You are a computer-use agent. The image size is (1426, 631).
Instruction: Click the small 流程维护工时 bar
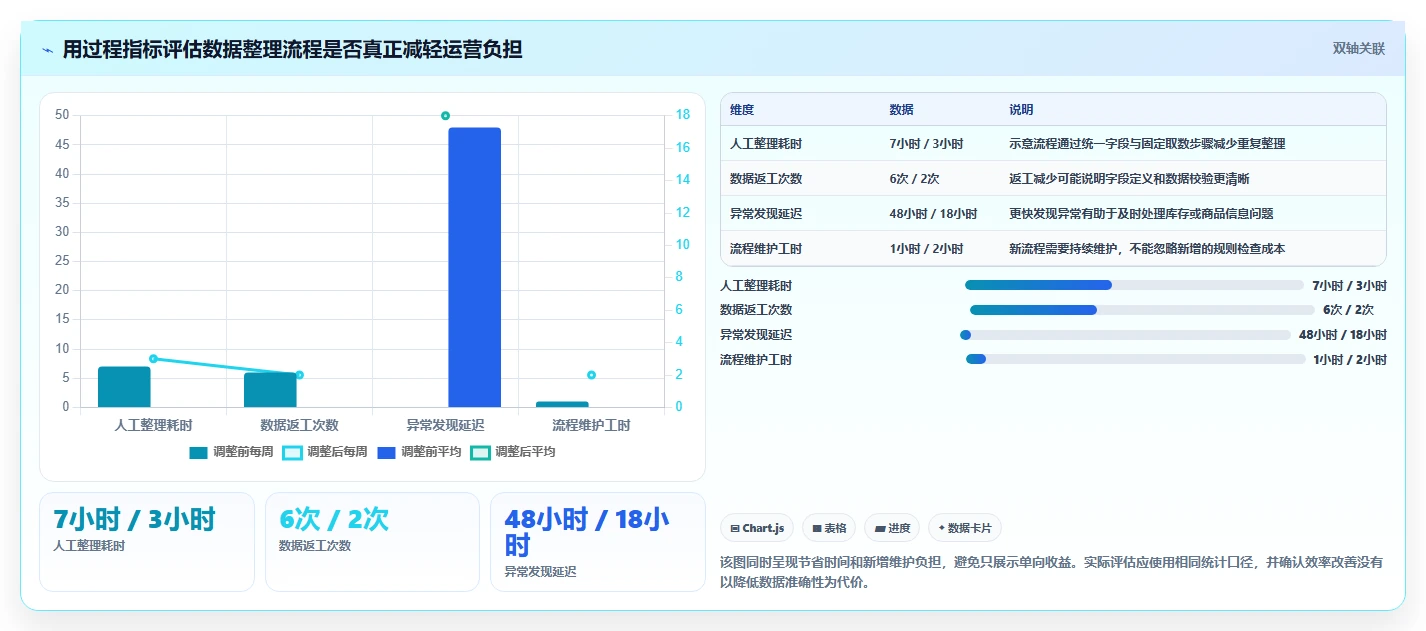pos(562,404)
